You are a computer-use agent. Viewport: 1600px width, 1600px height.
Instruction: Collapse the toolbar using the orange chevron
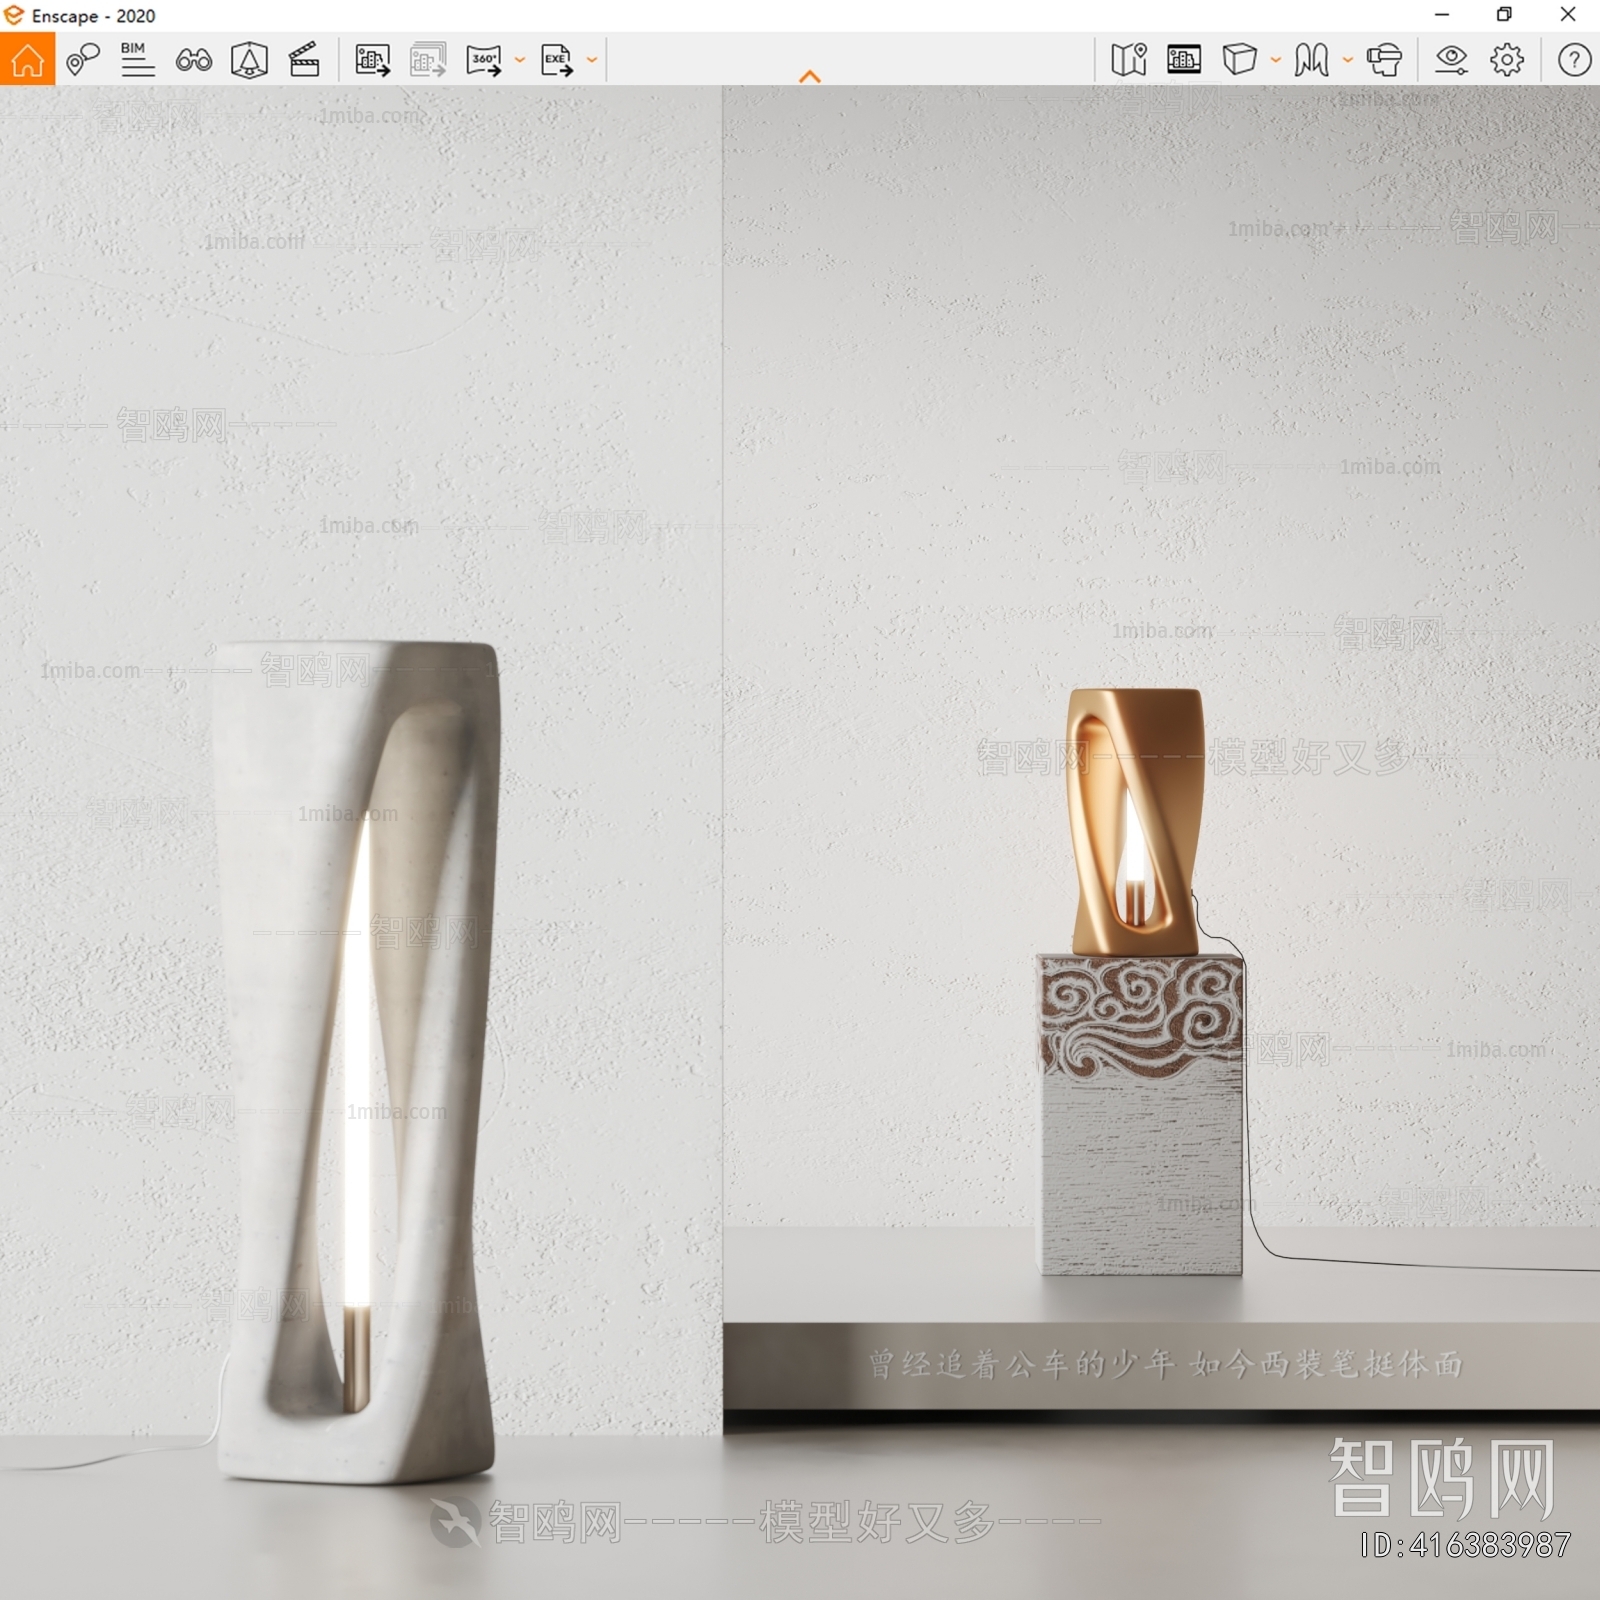click(810, 76)
